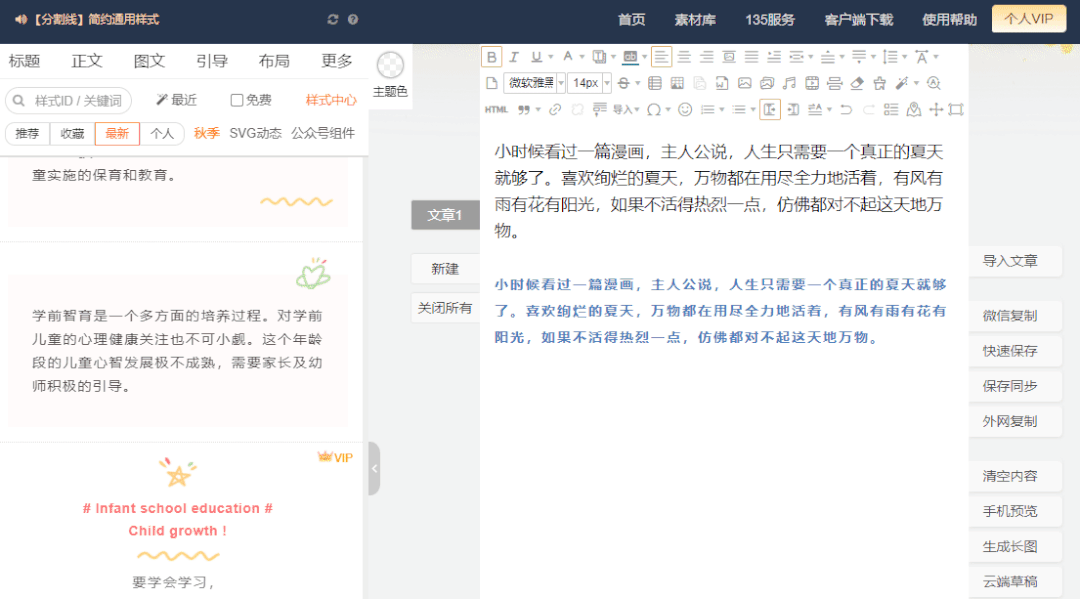Expand the 导入 import dropdown
Image resolution: width=1080 pixels, height=599 pixels.
click(626, 109)
